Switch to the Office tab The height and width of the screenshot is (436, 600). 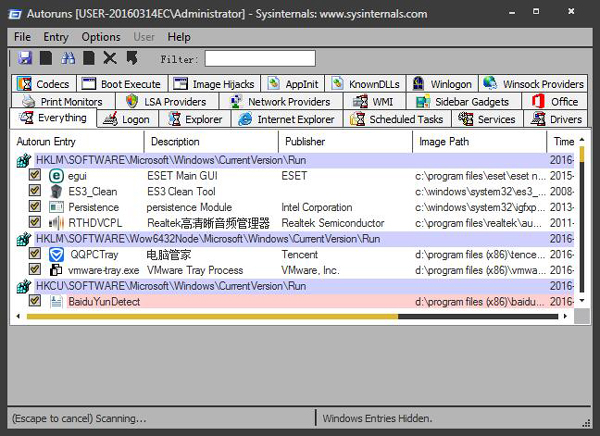click(554, 101)
